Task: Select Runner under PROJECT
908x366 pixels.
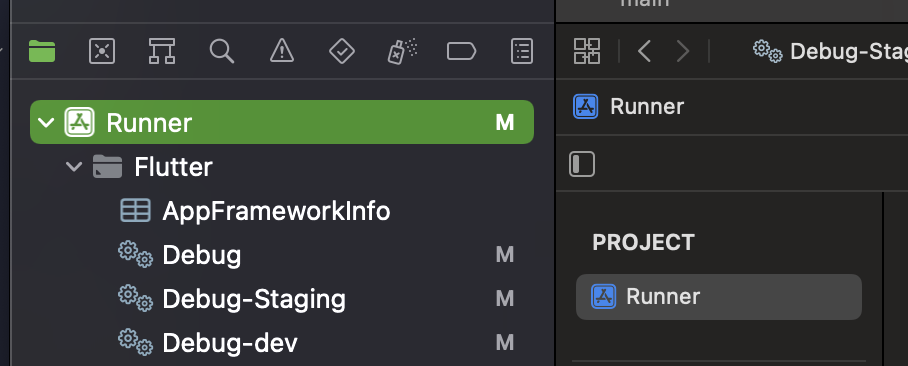Action: click(x=719, y=297)
